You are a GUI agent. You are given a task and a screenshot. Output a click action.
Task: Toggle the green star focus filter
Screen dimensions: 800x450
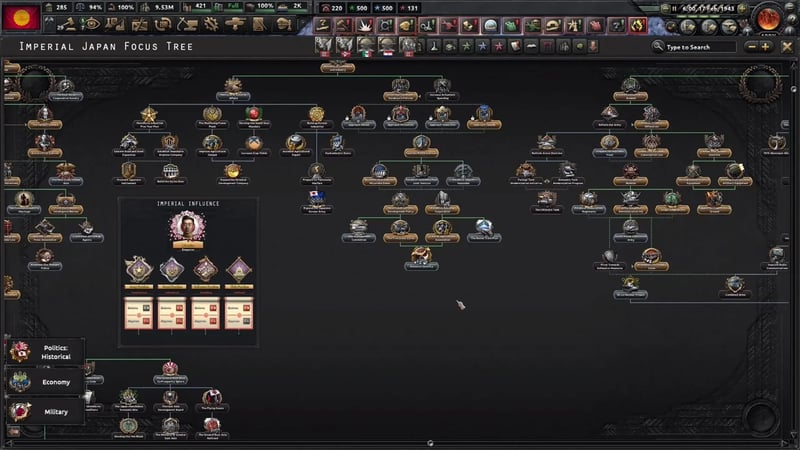click(466, 46)
